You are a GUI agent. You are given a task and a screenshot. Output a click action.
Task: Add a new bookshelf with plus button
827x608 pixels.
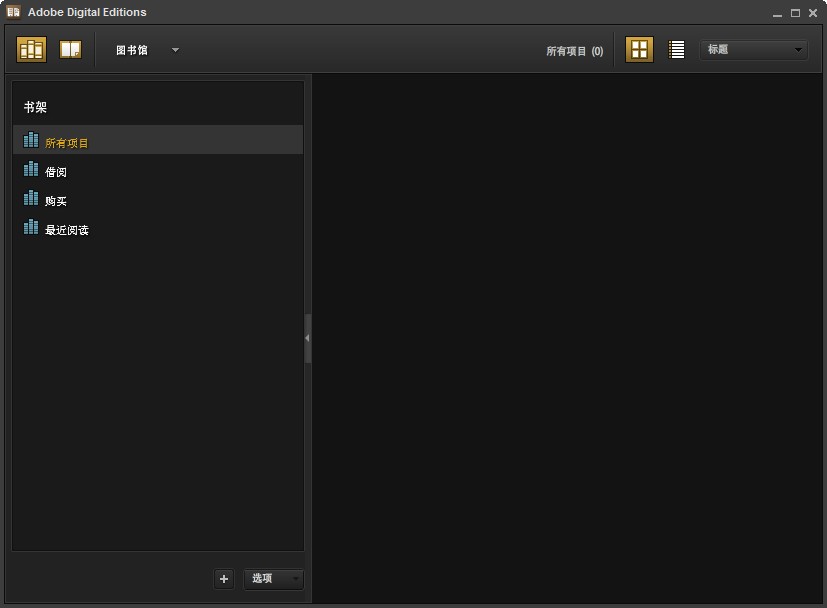224,579
